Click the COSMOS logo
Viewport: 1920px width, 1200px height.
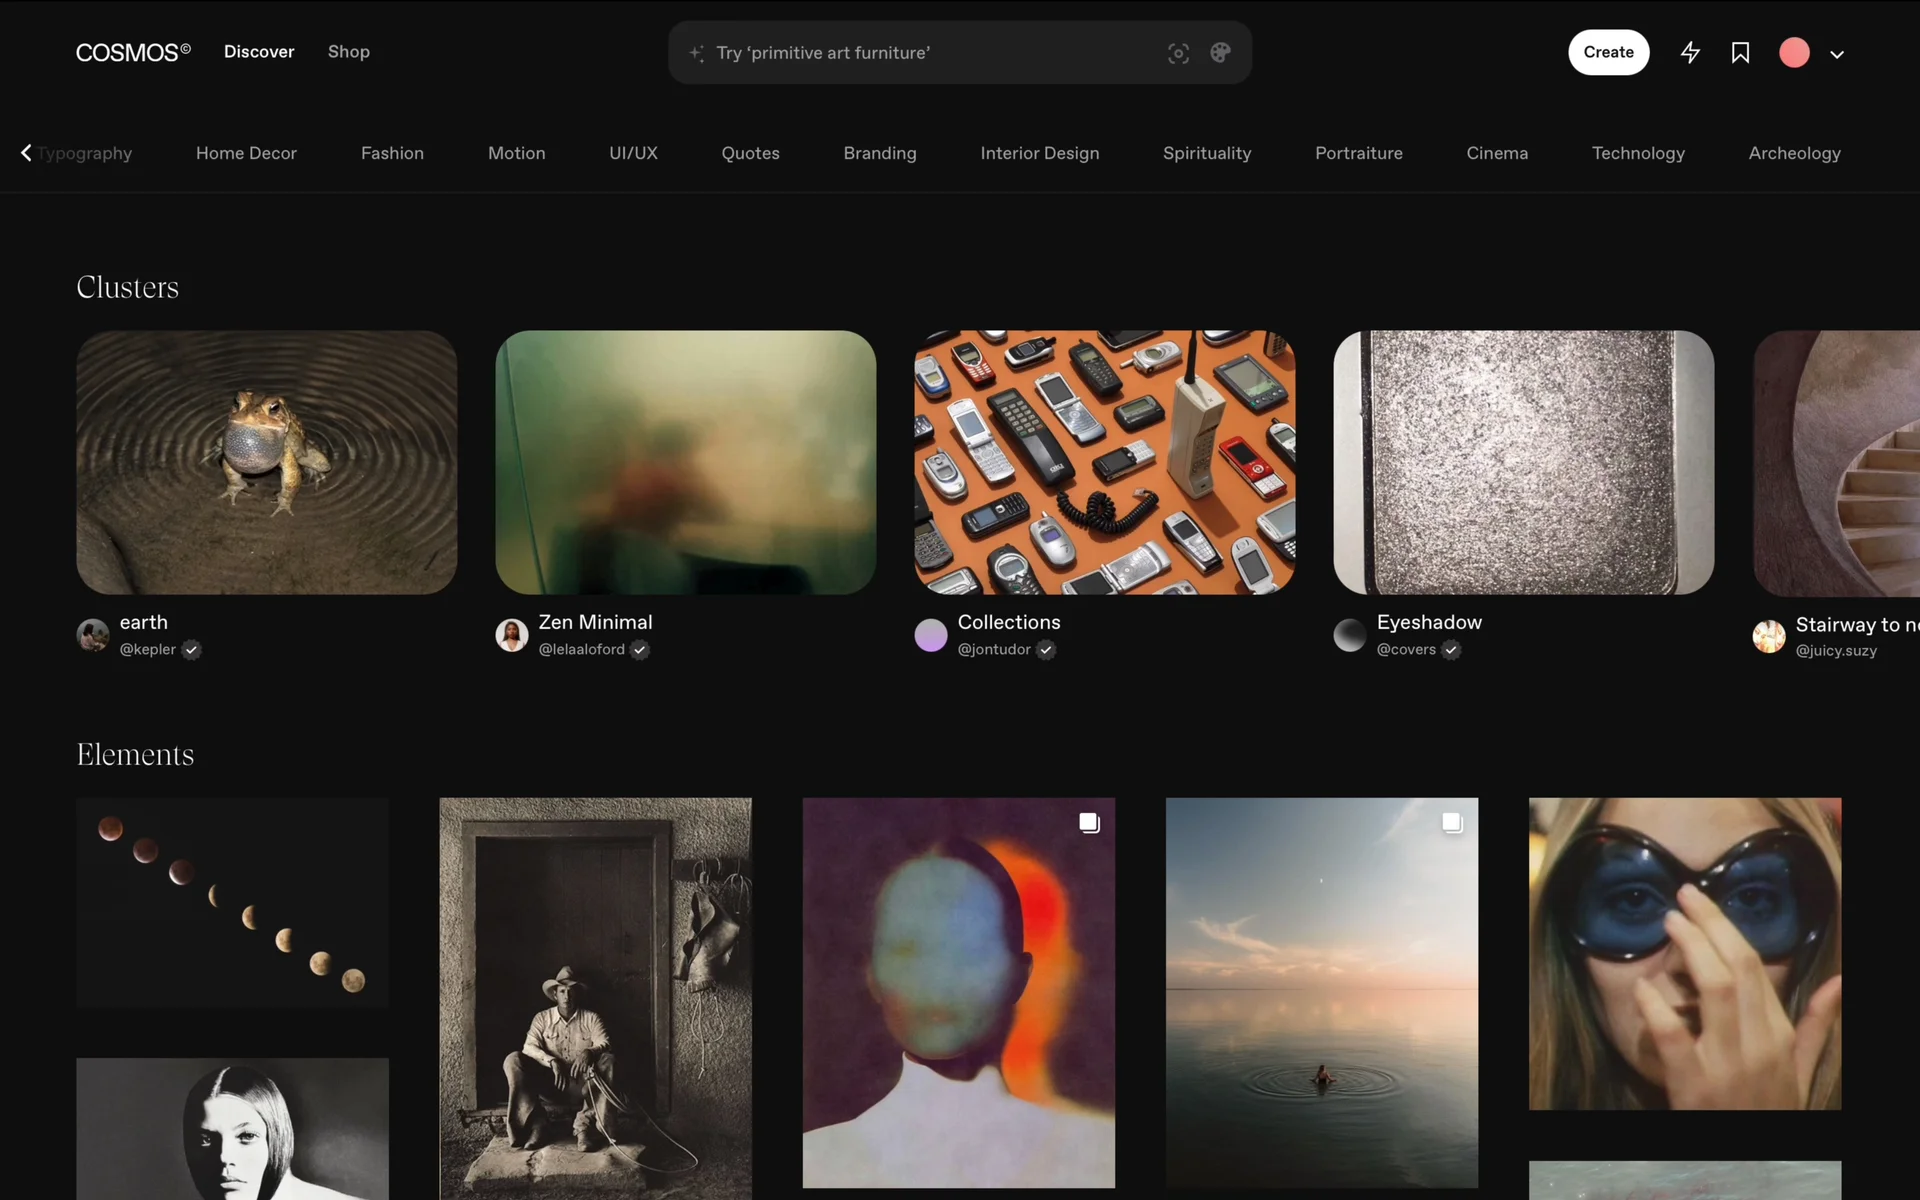133,52
